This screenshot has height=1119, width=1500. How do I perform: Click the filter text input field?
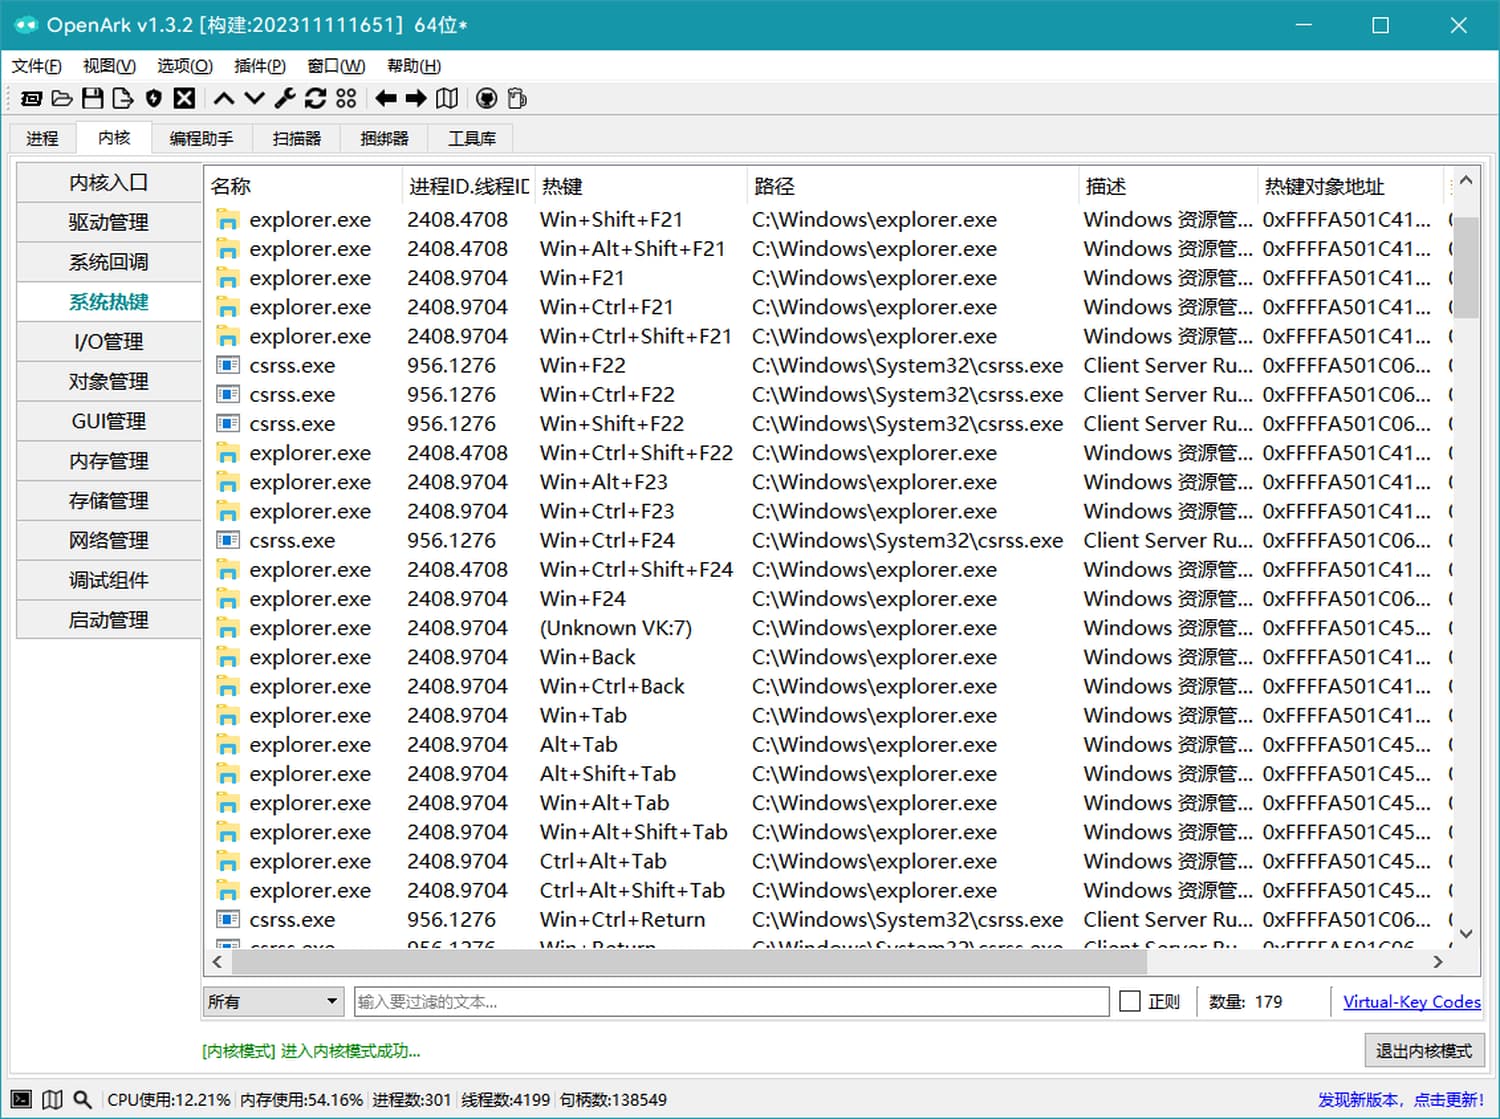point(731,1001)
